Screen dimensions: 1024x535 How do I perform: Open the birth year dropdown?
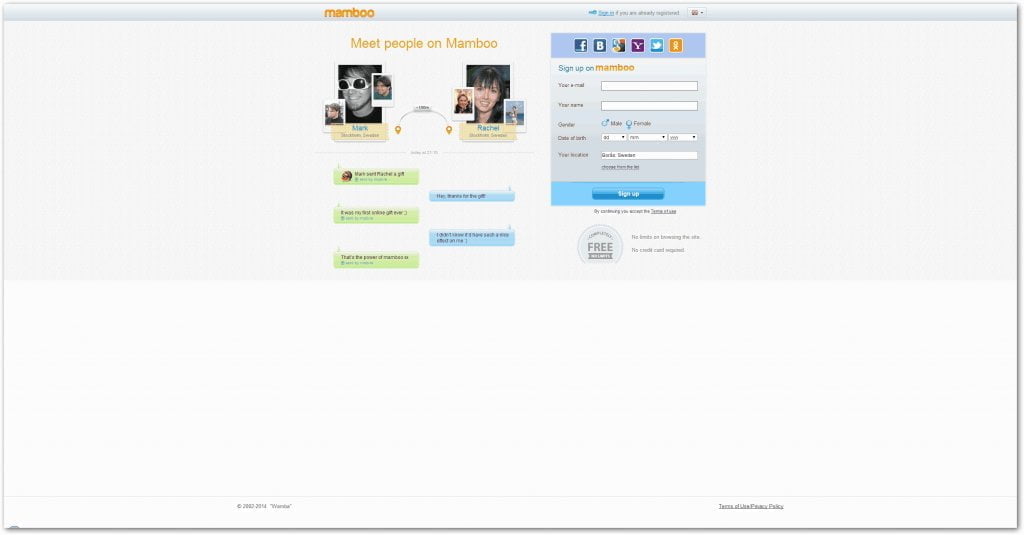pyautogui.click(x=682, y=137)
